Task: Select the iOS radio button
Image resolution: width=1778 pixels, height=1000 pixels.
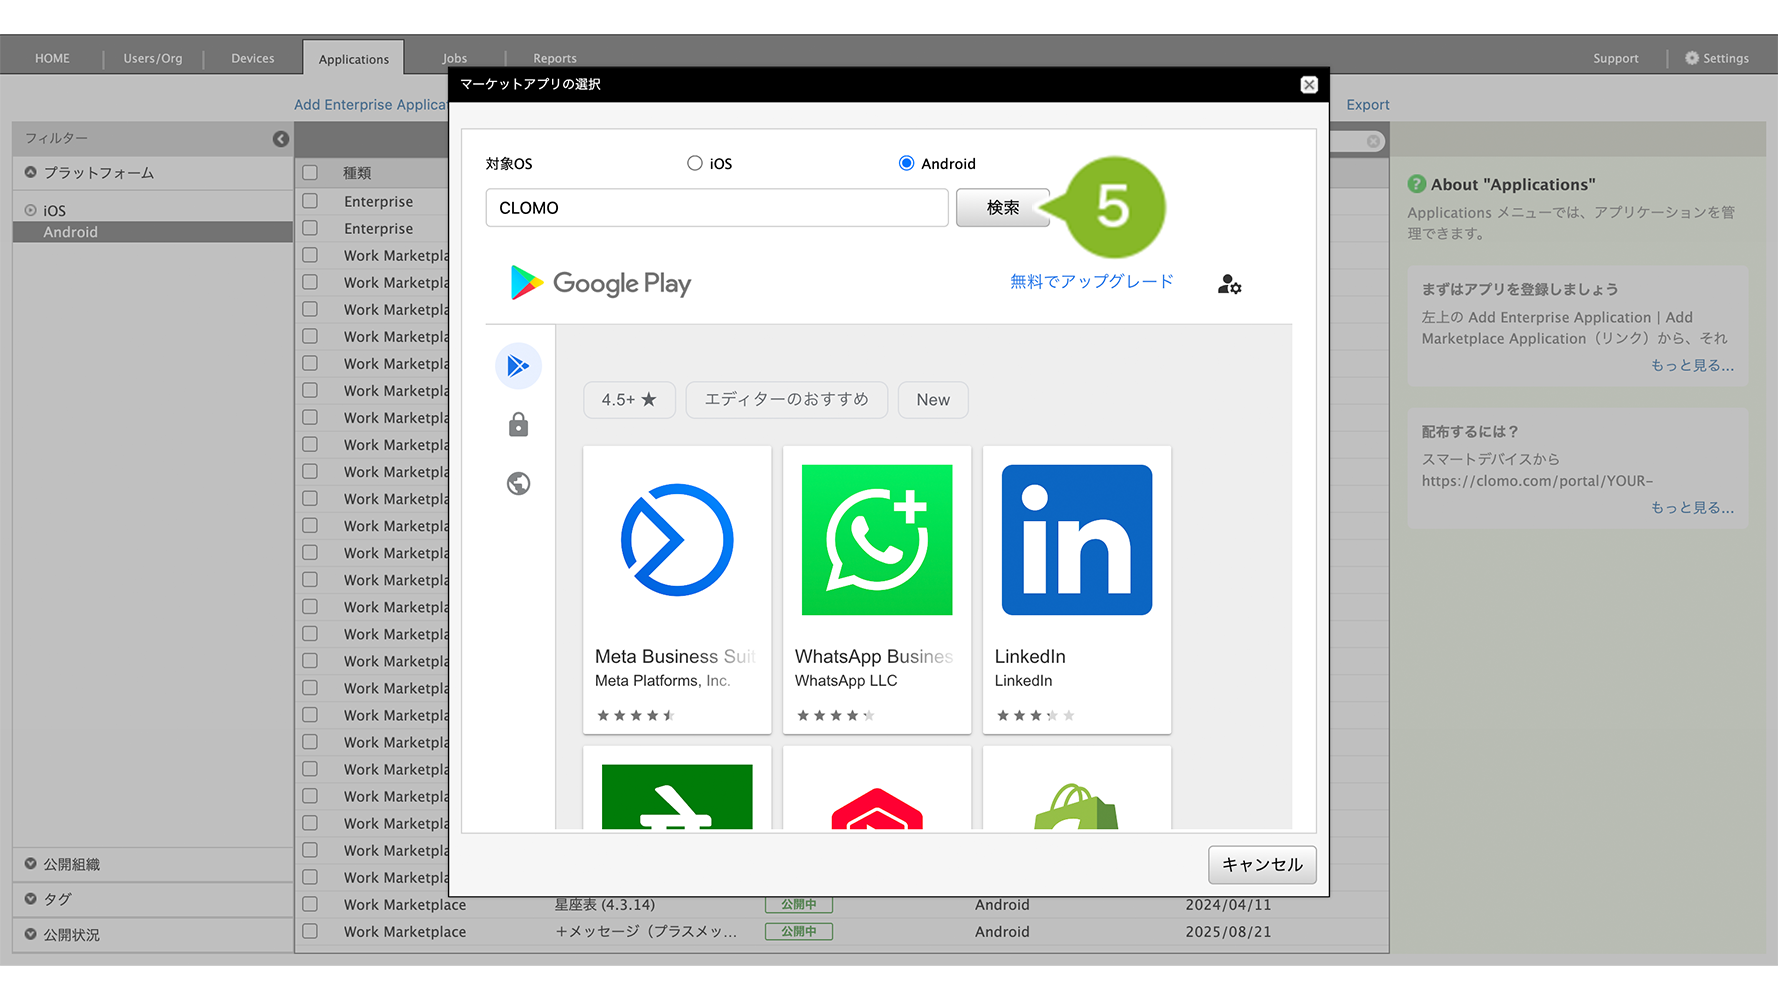Action: [x=695, y=163]
